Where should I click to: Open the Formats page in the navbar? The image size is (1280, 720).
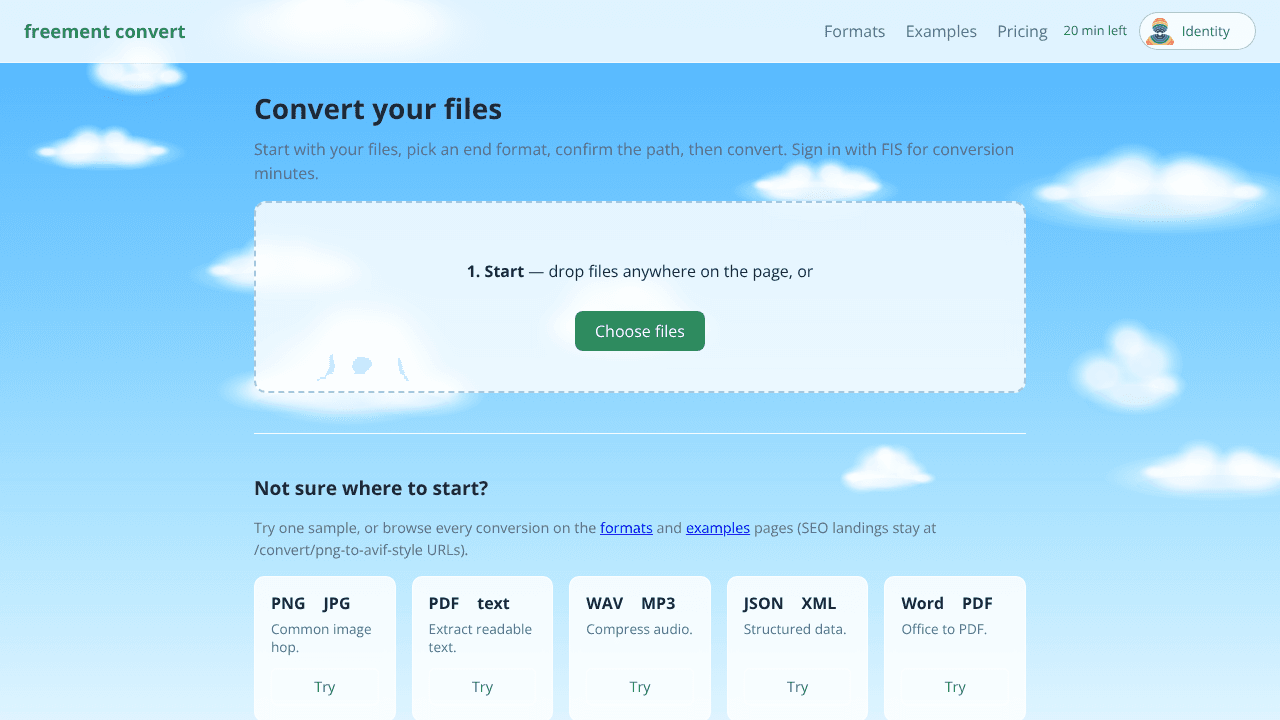pyautogui.click(x=854, y=31)
